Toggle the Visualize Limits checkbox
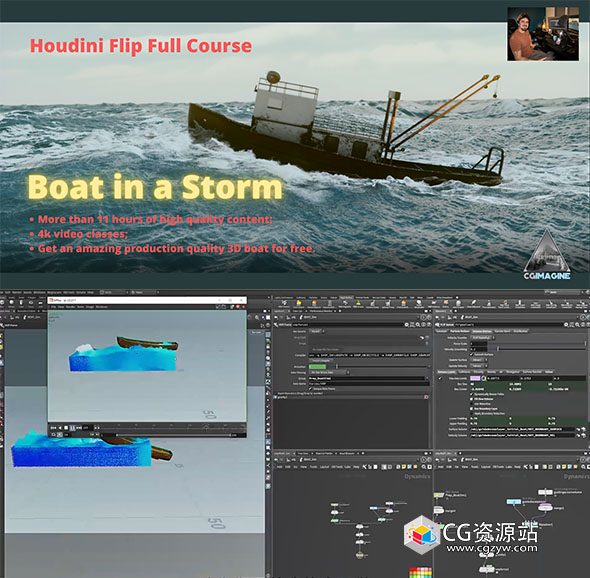 pos(440,378)
